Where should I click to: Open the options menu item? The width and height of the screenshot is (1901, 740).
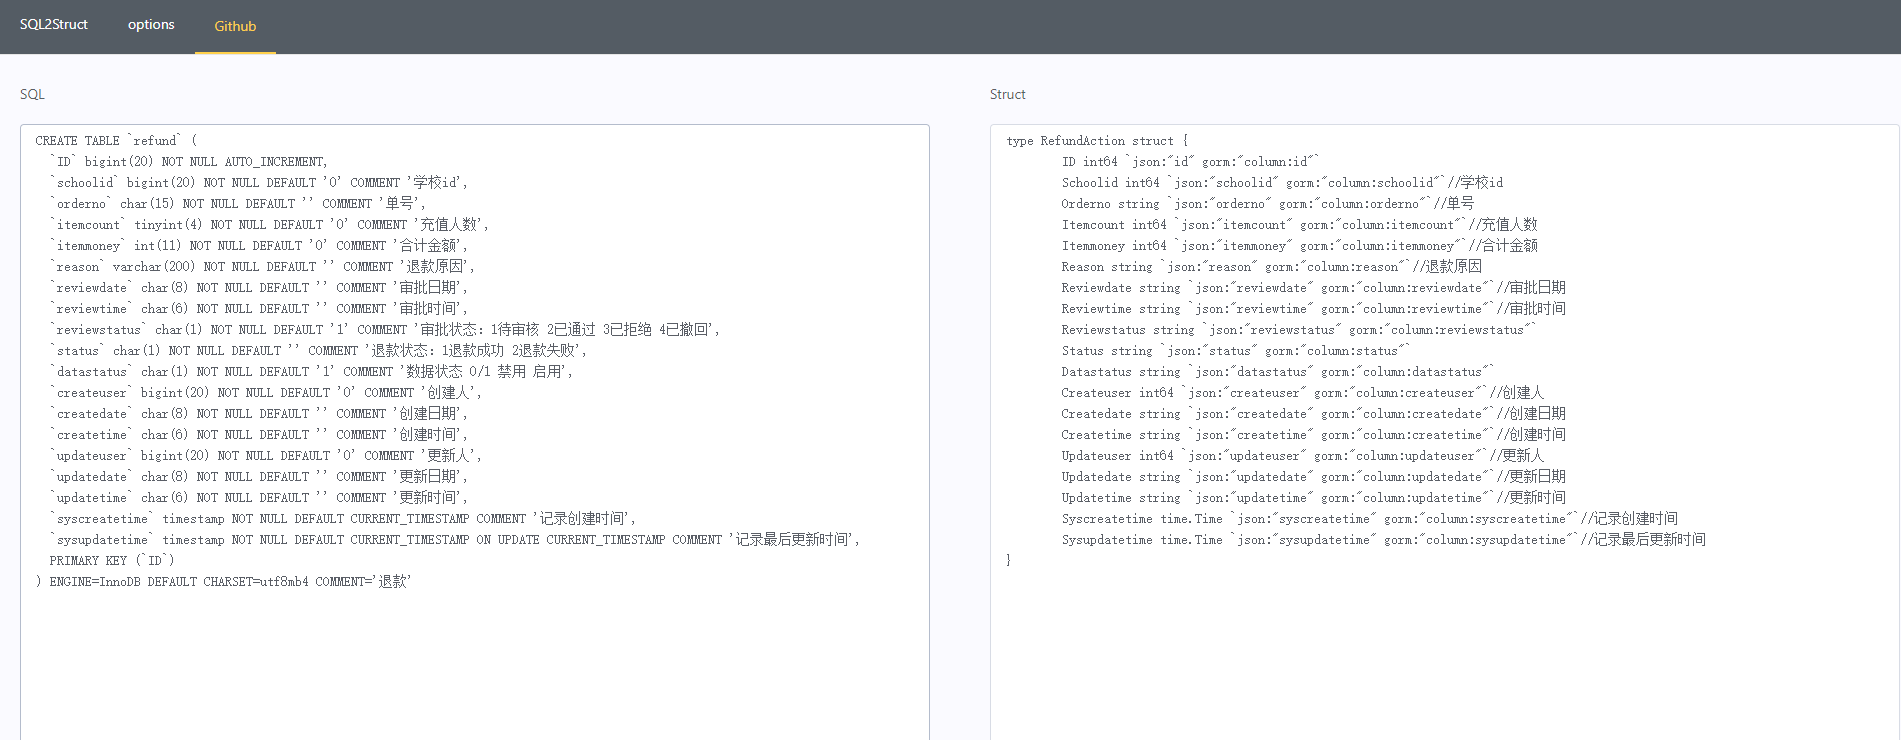tap(151, 25)
